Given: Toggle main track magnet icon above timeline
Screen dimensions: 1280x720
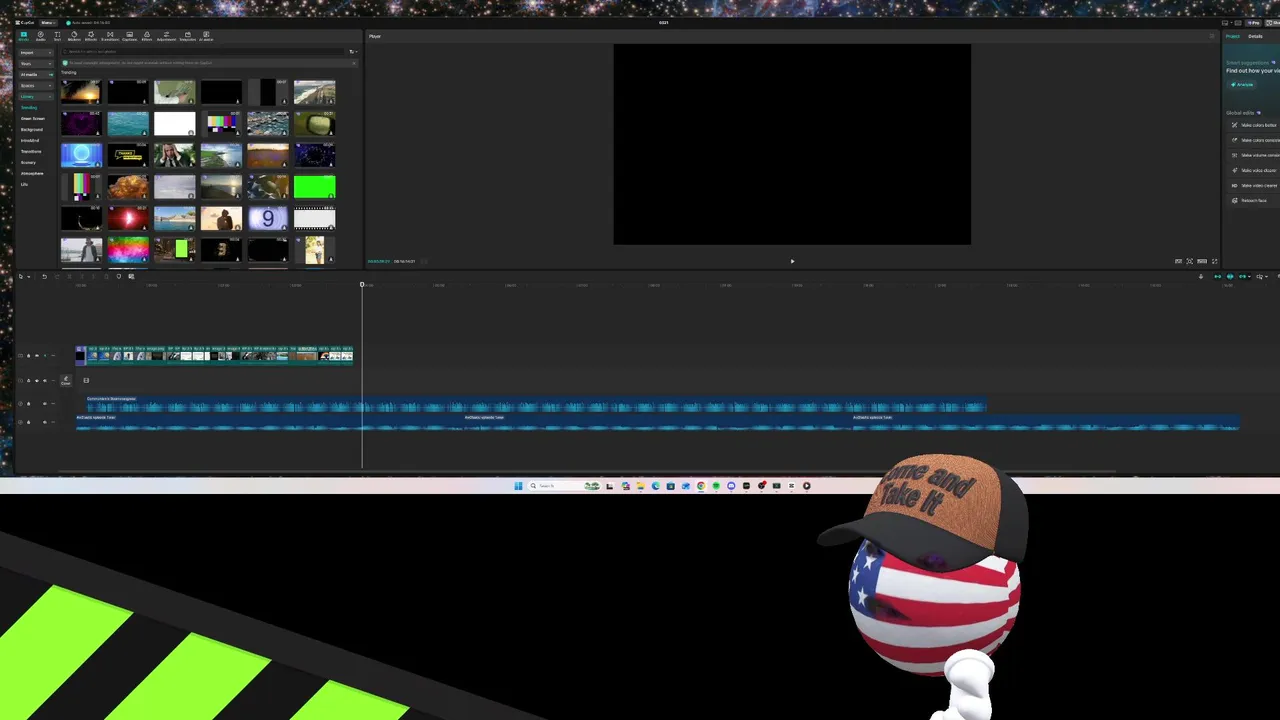Looking at the screenshot, I should (x=1217, y=276).
